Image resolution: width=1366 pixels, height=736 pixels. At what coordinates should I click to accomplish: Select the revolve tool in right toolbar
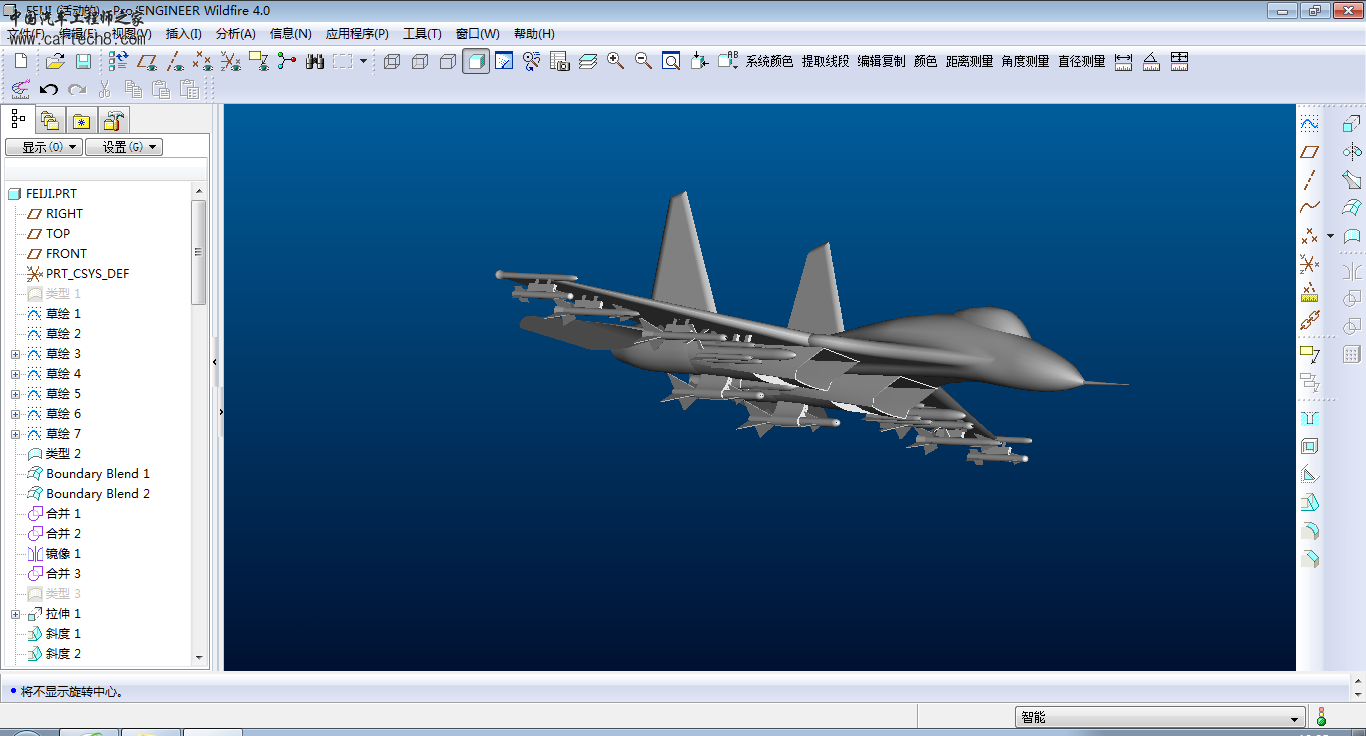coord(1352,152)
